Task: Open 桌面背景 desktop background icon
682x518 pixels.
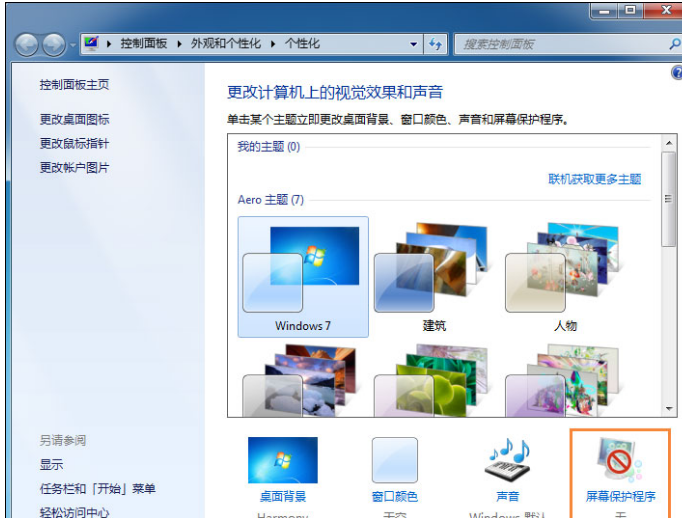Action: point(283,460)
